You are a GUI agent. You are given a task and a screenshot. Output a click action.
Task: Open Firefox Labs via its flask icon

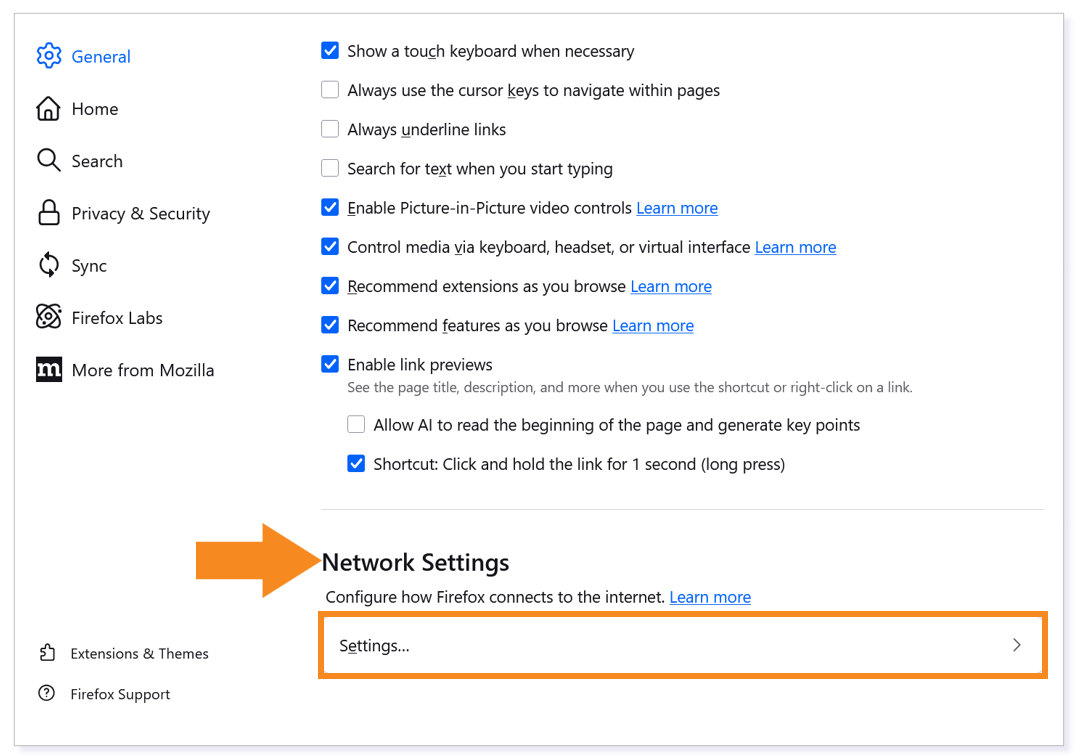48,317
